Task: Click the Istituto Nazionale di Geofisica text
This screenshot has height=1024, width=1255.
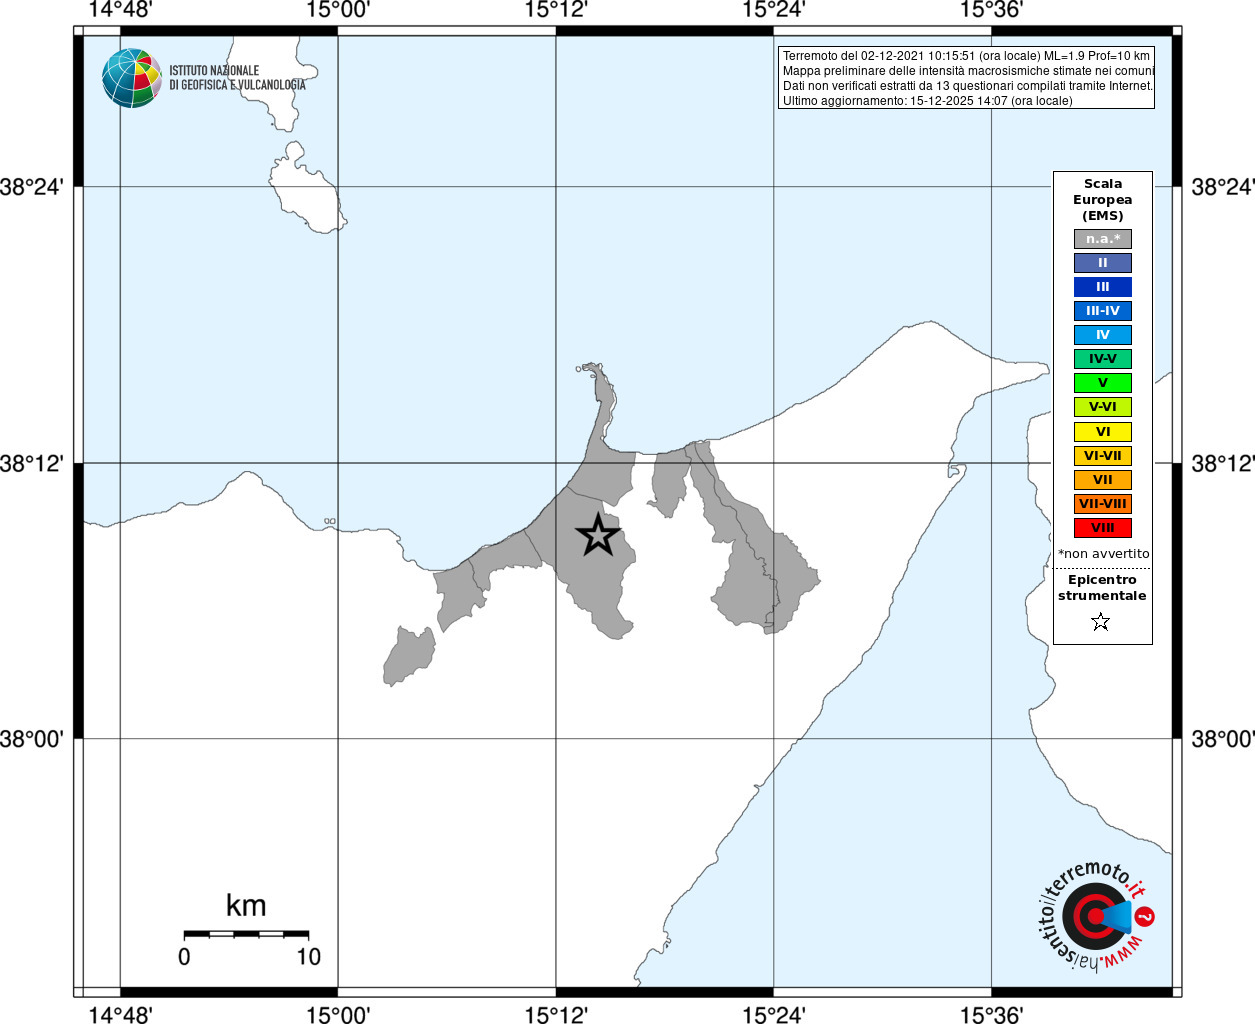Action: click(x=237, y=78)
